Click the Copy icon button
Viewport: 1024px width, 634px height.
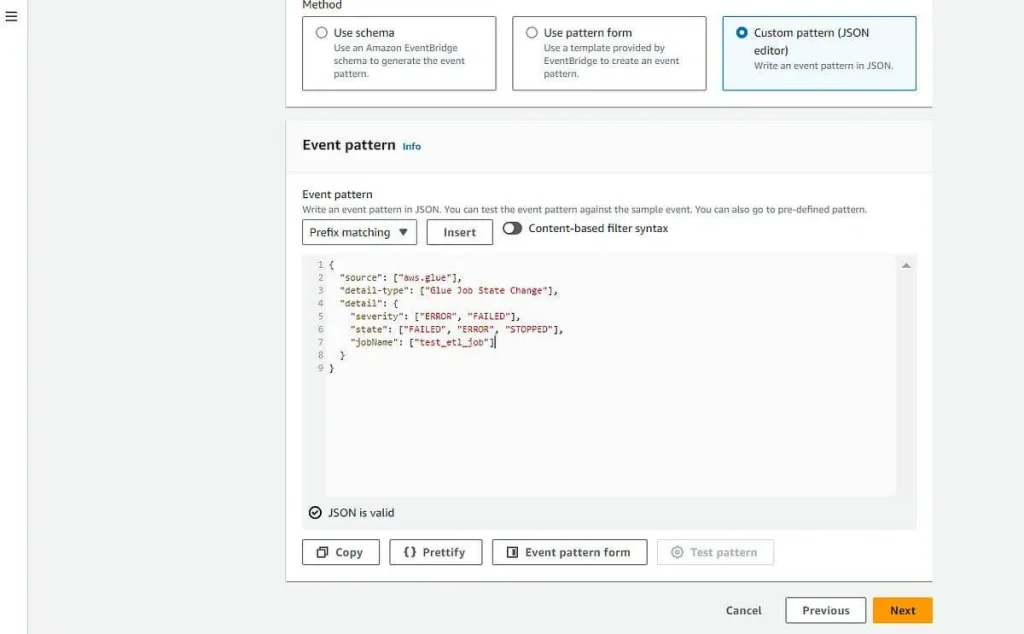[322, 552]
